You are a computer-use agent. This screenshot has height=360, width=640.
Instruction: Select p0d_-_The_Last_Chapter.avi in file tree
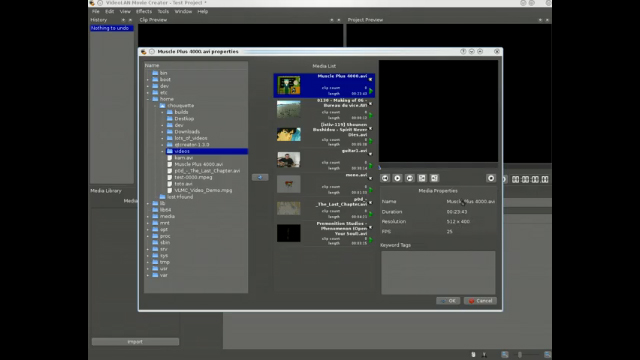[x=207, y=171]
